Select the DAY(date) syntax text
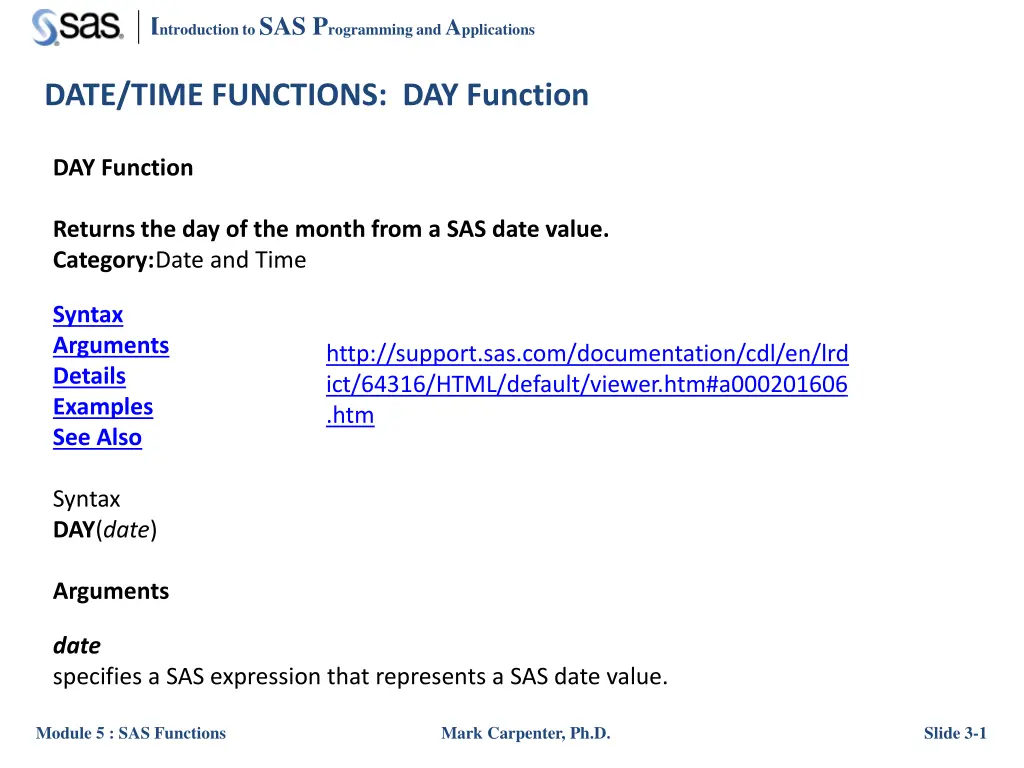The image size is (1024, 768). [105, 530]
